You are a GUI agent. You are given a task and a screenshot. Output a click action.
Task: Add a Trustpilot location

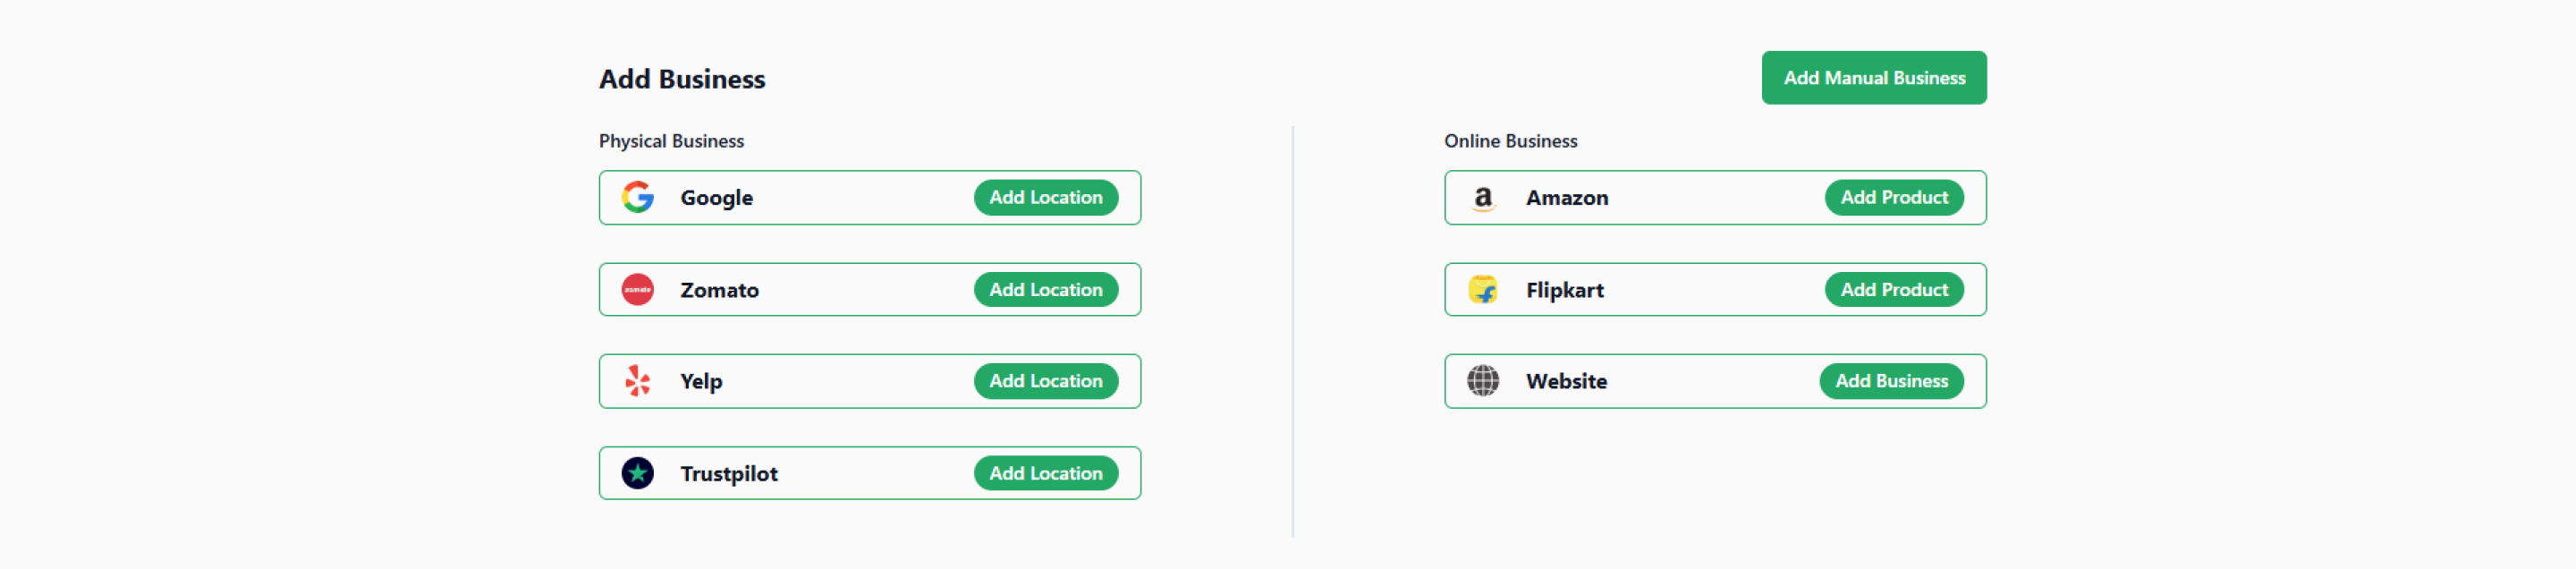(x=1045, y=473)
